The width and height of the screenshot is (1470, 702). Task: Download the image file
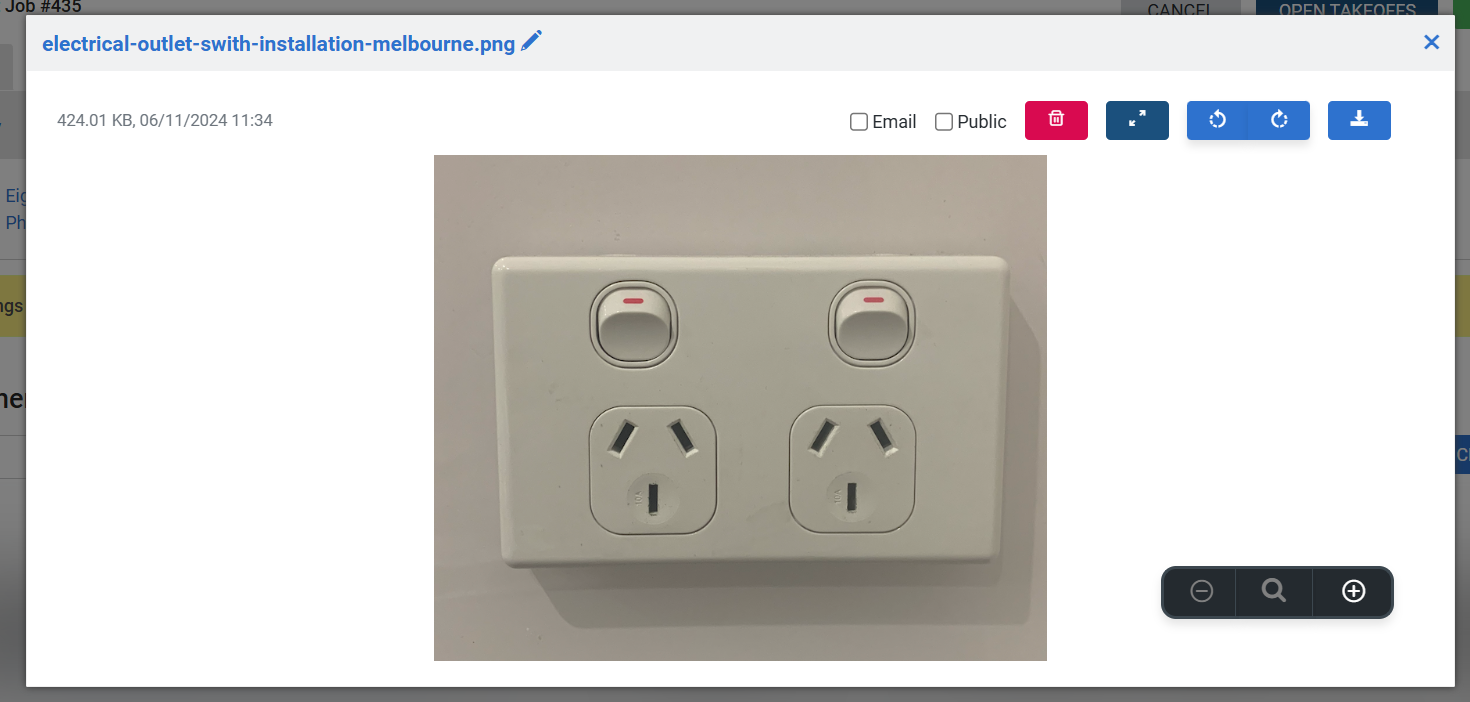[x=1359, y=120]
